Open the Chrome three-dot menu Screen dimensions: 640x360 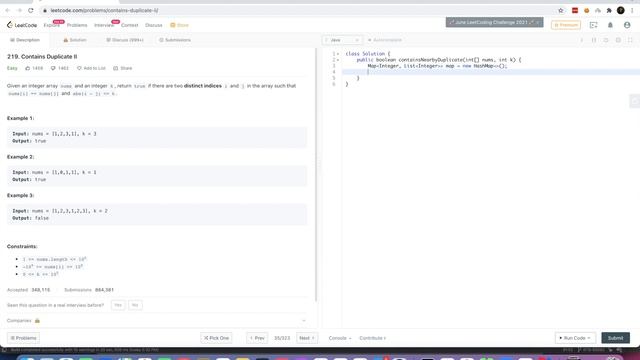(632, 10)
